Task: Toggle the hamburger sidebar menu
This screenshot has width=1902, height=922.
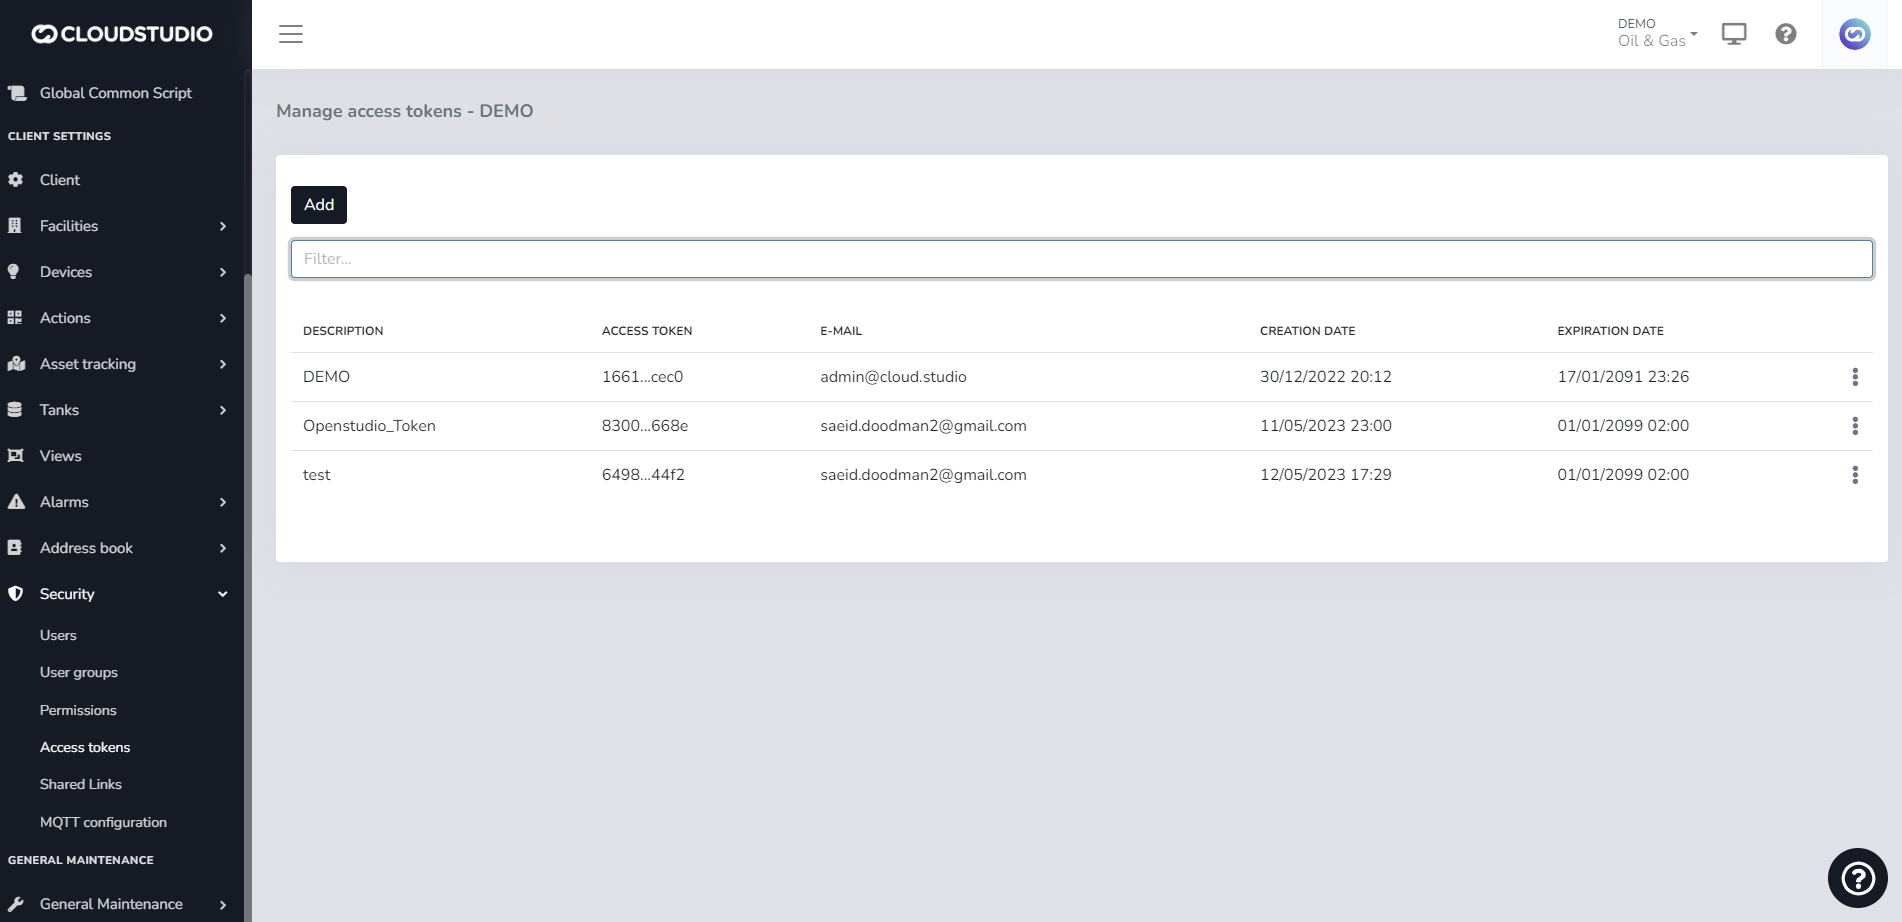Action: click(x=291, y=34)
